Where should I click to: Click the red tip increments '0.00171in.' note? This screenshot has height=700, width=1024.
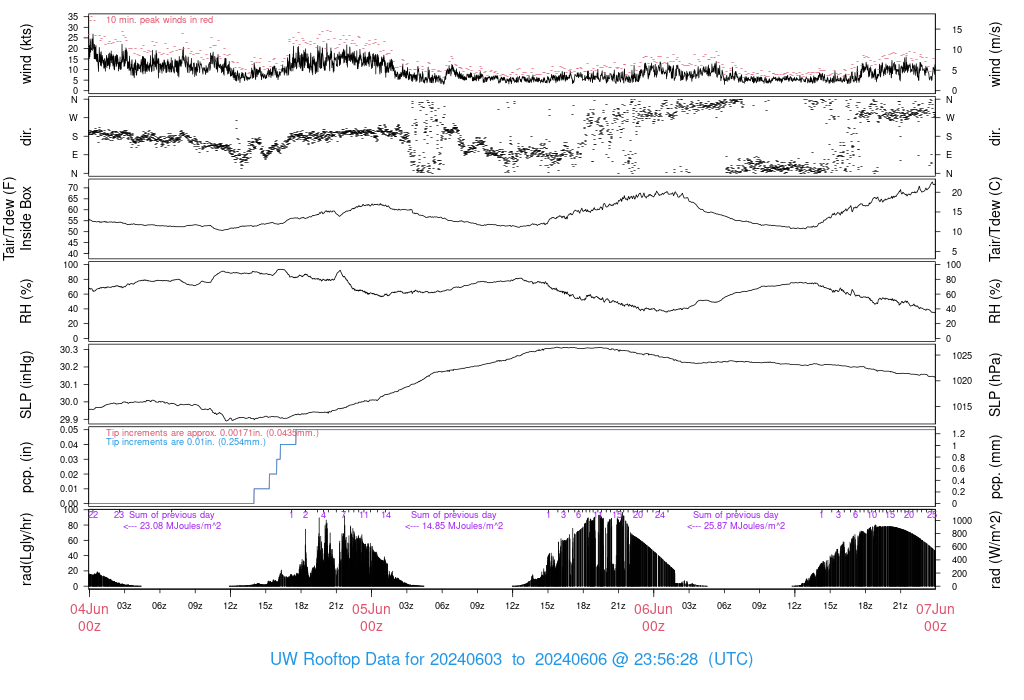click(x=212, y=433)
